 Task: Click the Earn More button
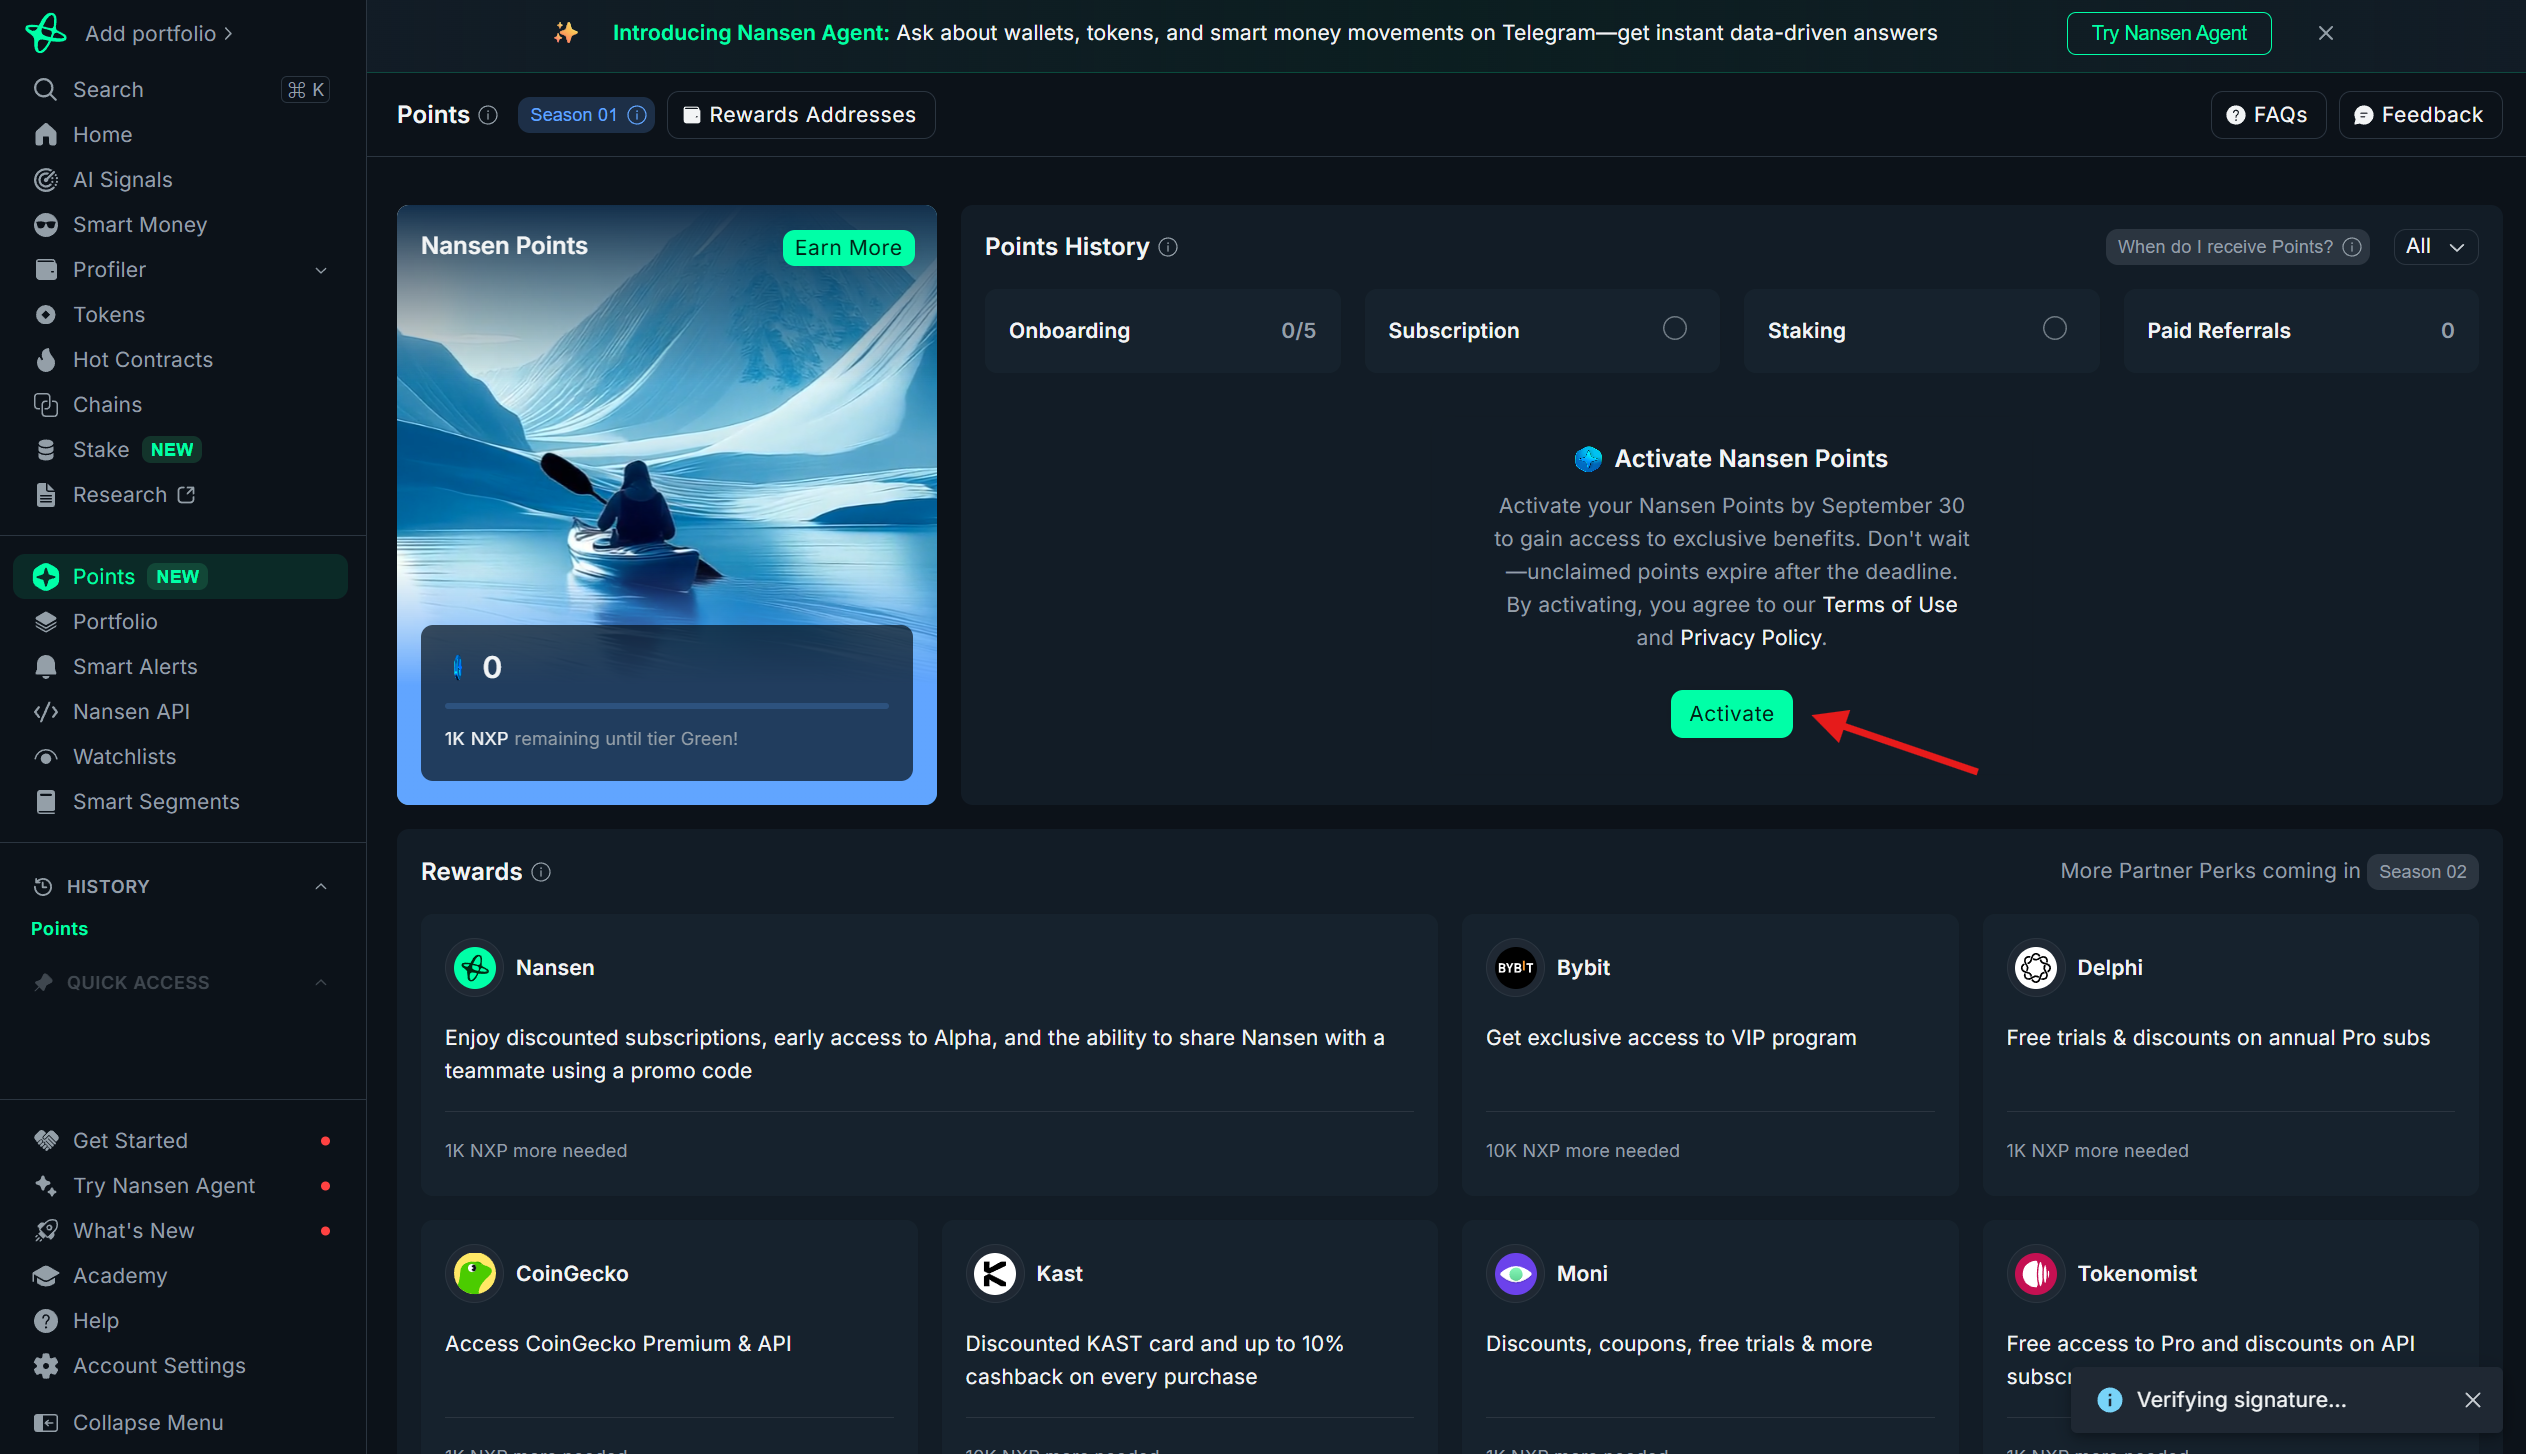pyautogui.click(x=848, y=247)
